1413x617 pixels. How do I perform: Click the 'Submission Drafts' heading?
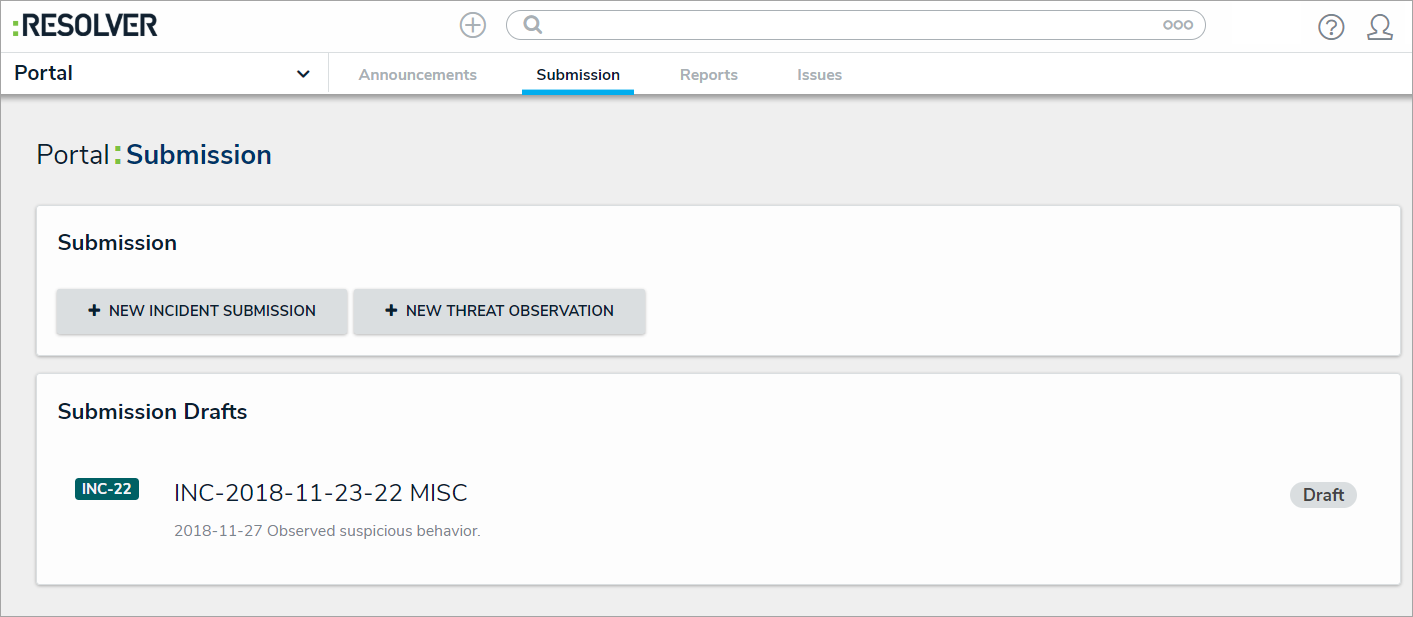click(152, 411)
